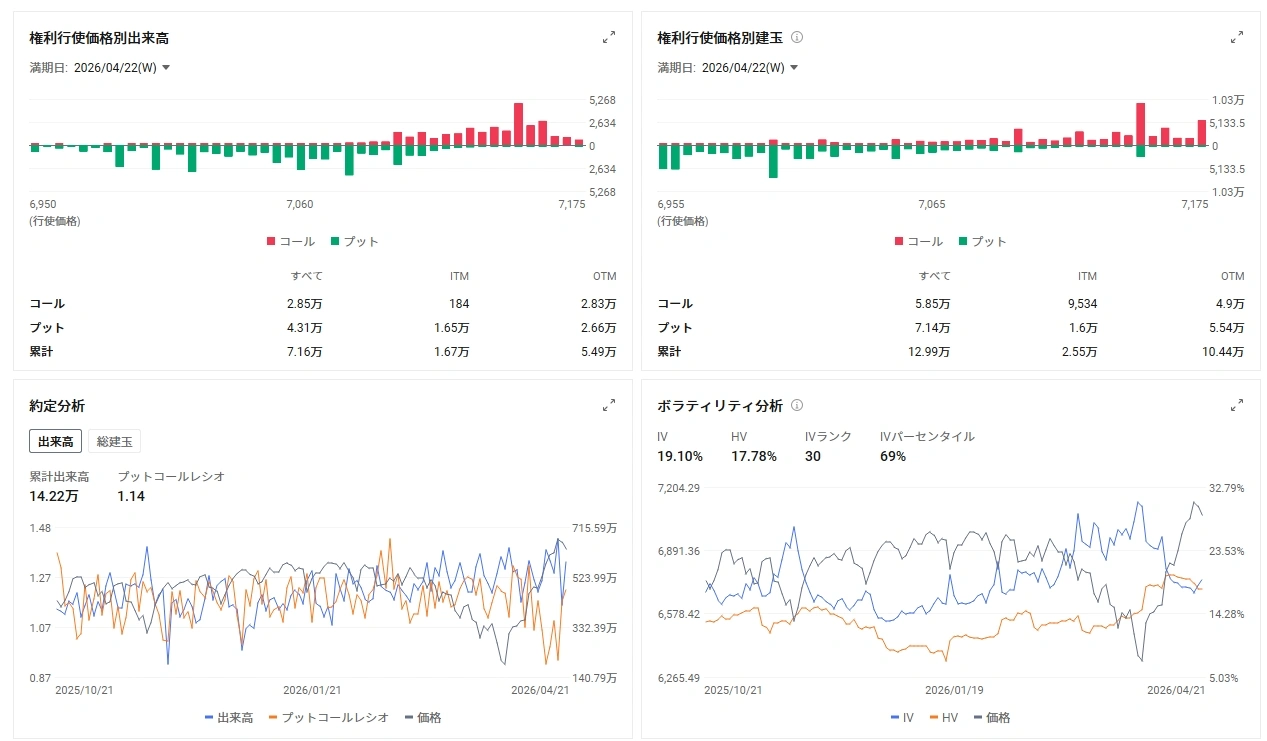Toggle the HV series legend item
Viewport: 1267px width, 741px height.
coord(943,717)
